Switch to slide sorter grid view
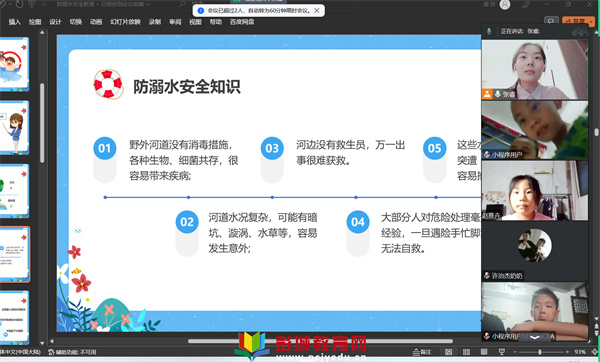Screen dimensions: 600x362 (466, 352)
